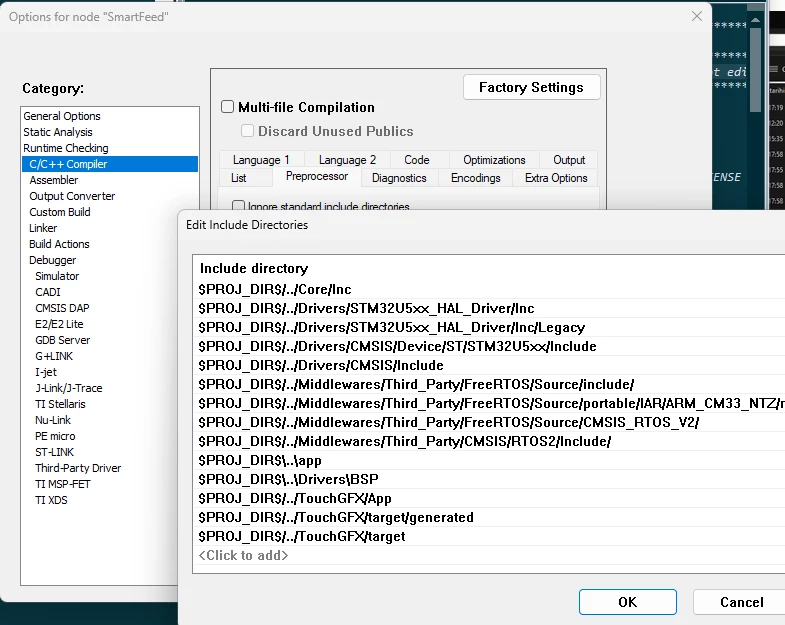
Task: Click the Factory Settings button
Action: tap(531, 87)
